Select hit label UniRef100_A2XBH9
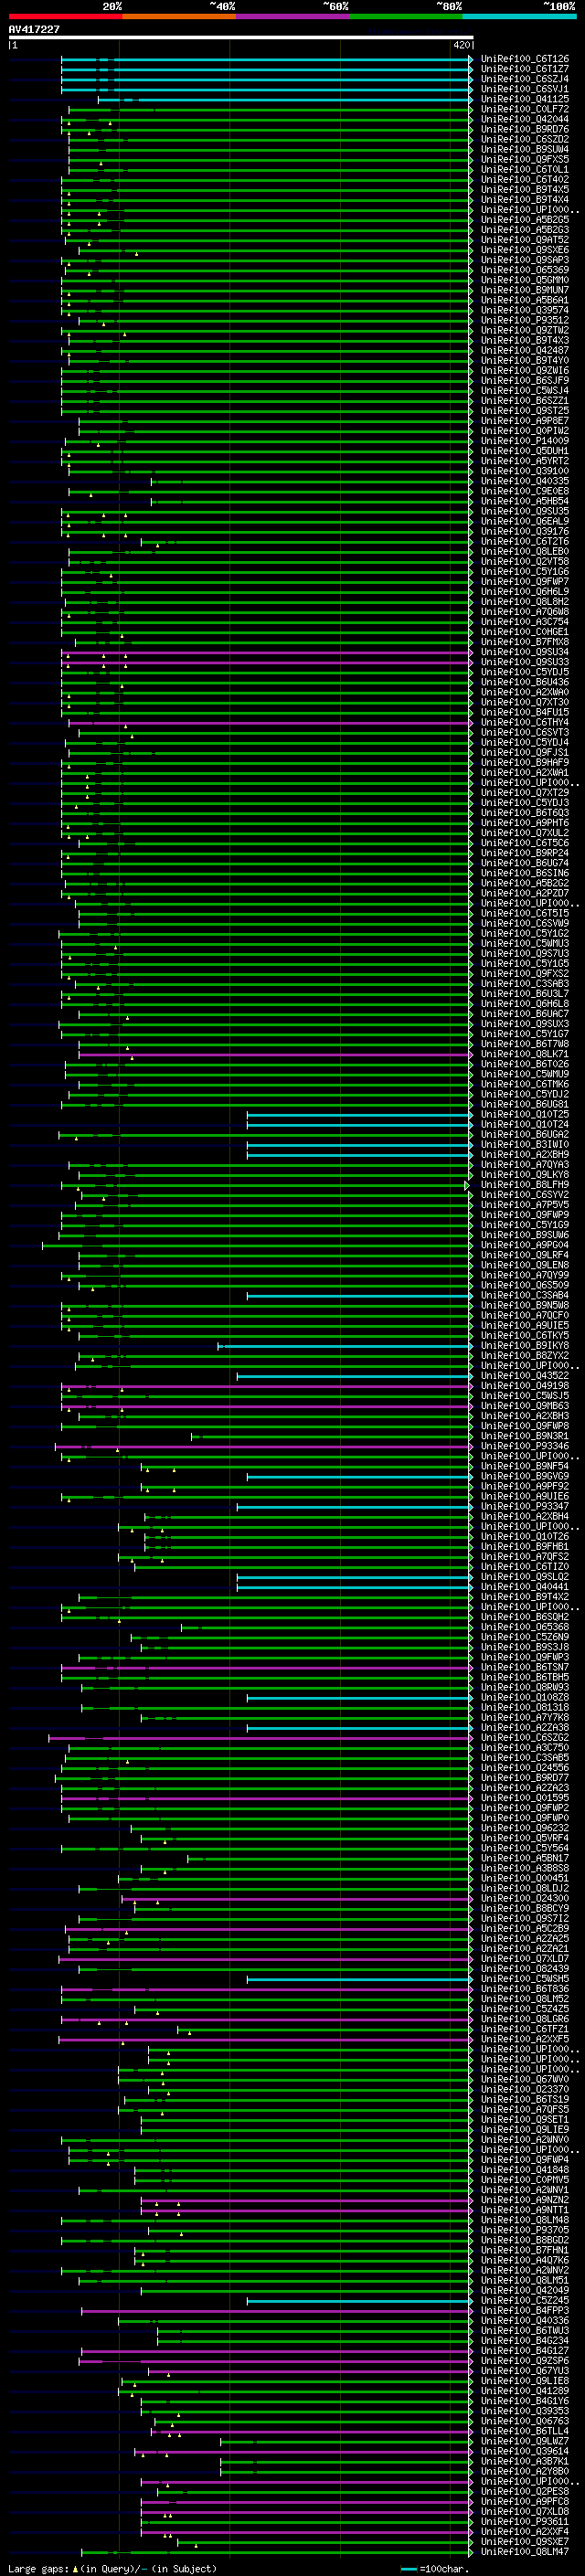Viewport: 585px width, 2576px height. (x=524, y=1155)
